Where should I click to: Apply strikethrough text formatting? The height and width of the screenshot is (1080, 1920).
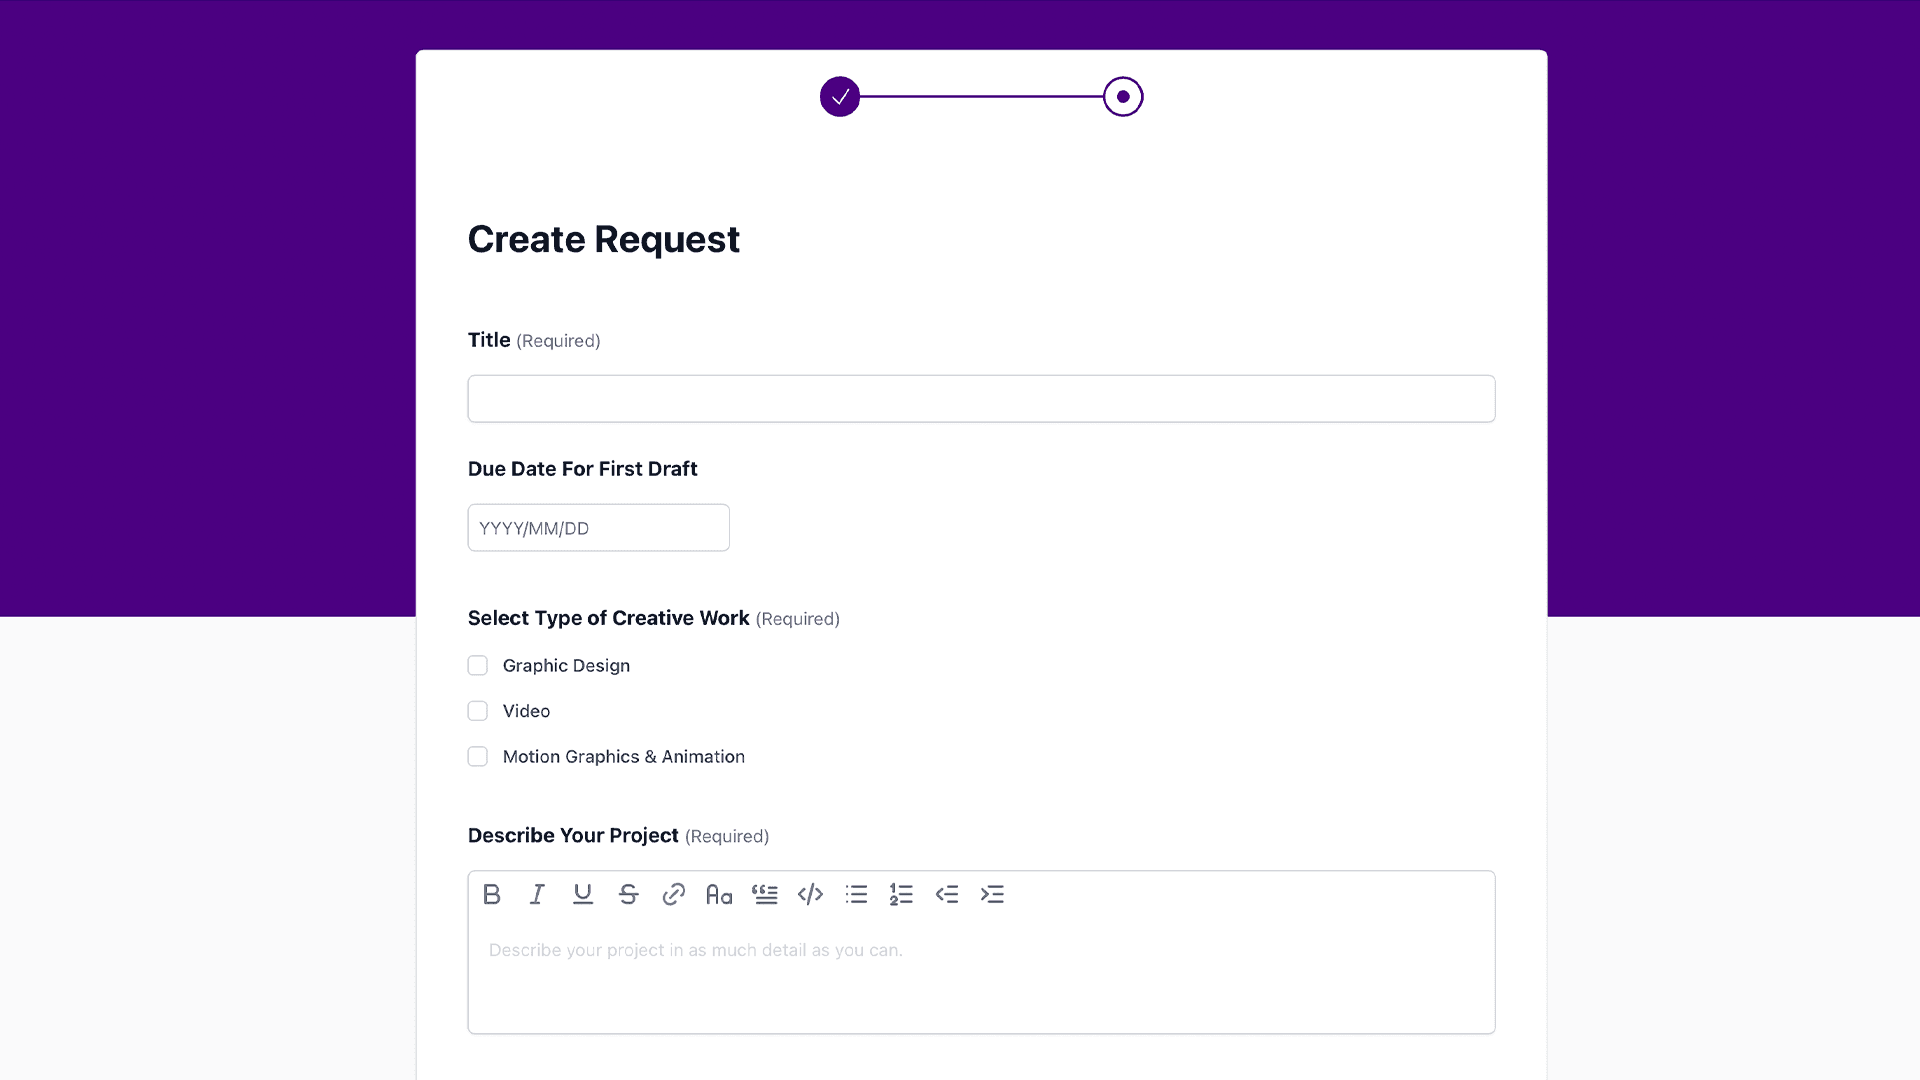pos(628,894)
